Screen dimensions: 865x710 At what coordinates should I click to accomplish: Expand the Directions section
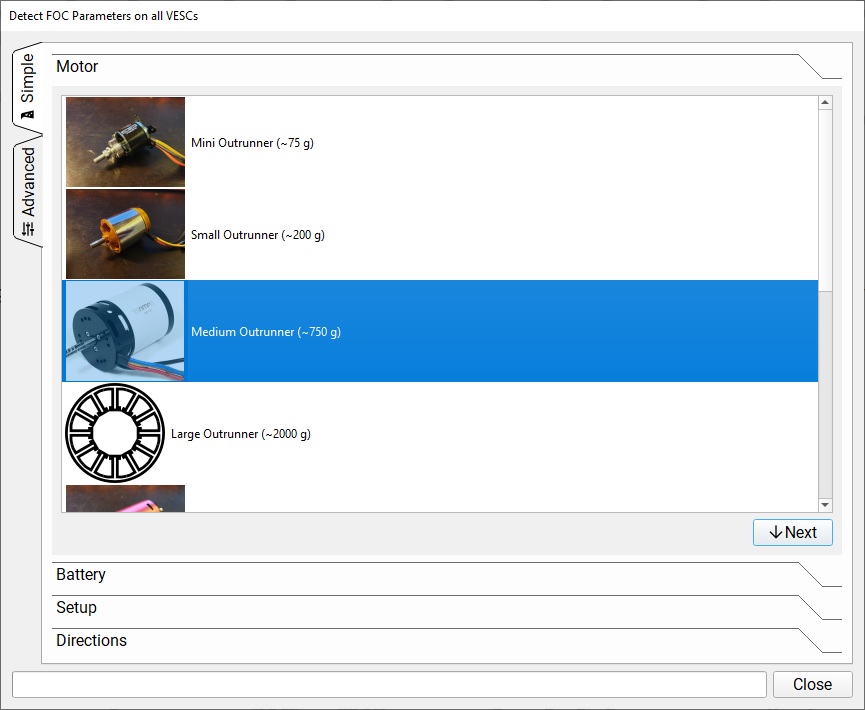[447, 641]
